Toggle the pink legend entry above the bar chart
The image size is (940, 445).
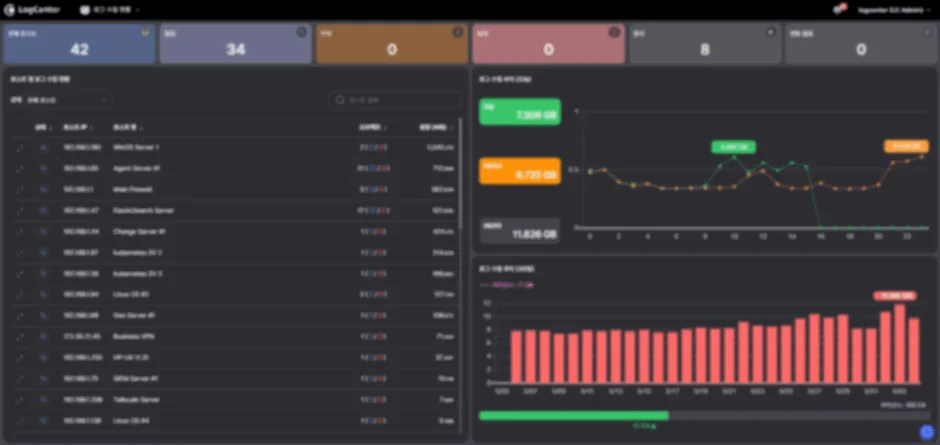click(x=506, y=284)
